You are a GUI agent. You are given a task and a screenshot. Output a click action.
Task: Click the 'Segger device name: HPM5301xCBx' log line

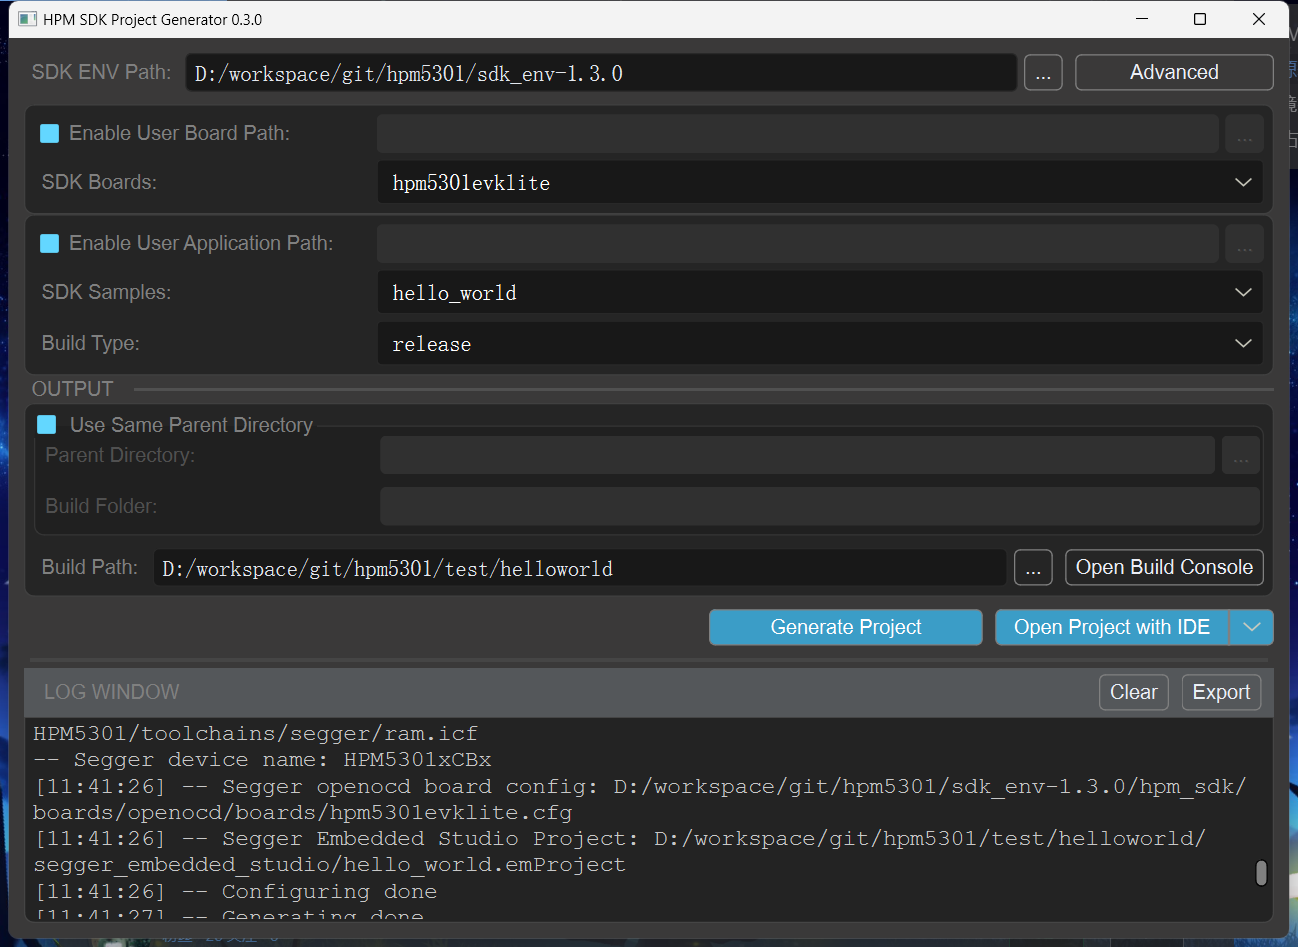click(x=262, y=760)
